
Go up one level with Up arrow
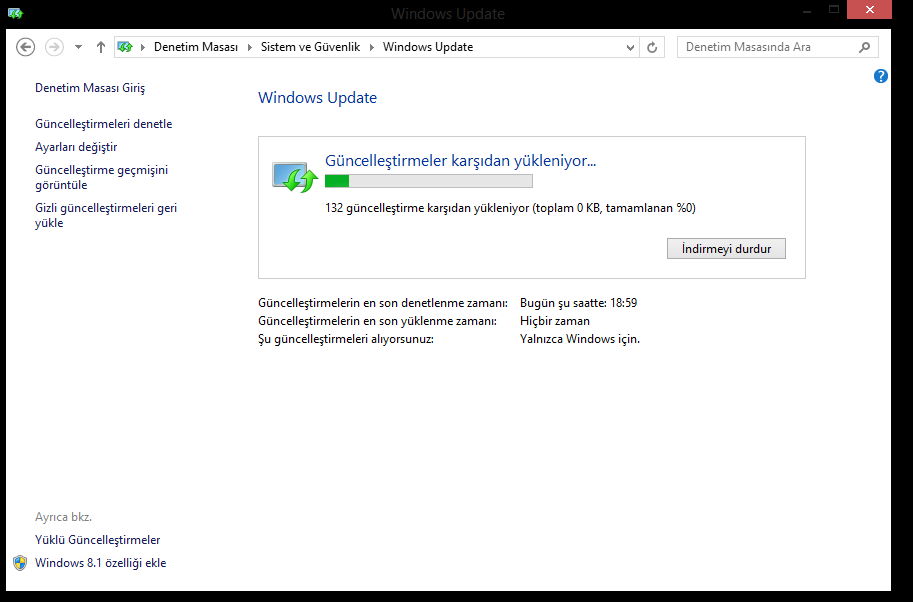pos(101,47)
